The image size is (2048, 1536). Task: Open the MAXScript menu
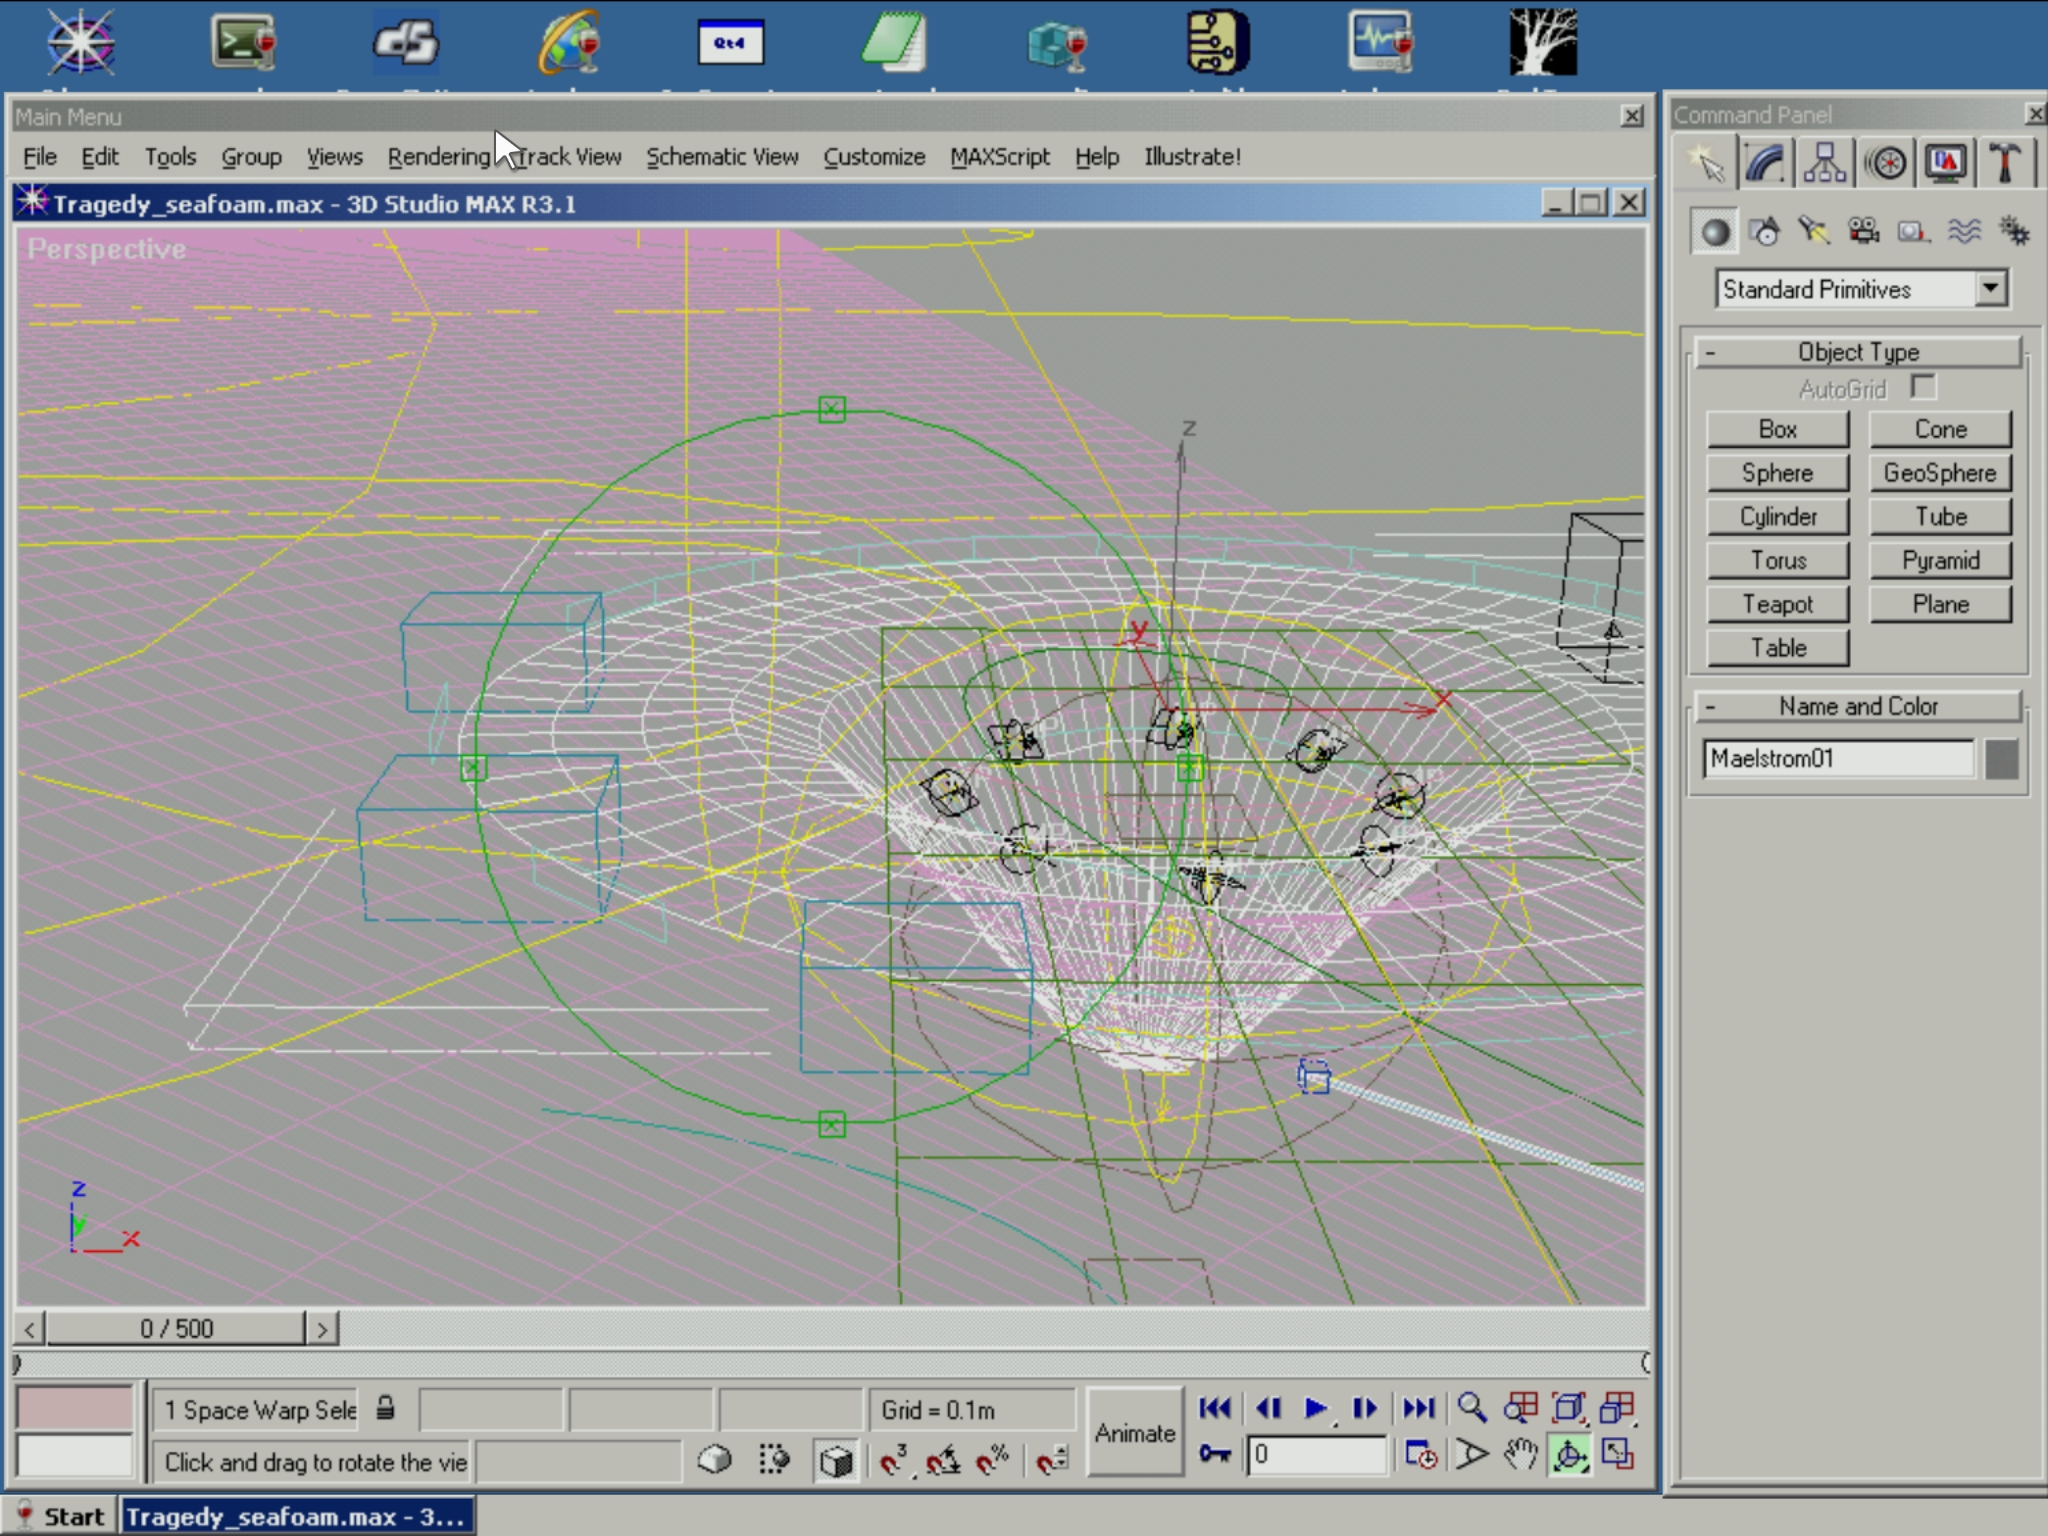click(x=999, y=157)
